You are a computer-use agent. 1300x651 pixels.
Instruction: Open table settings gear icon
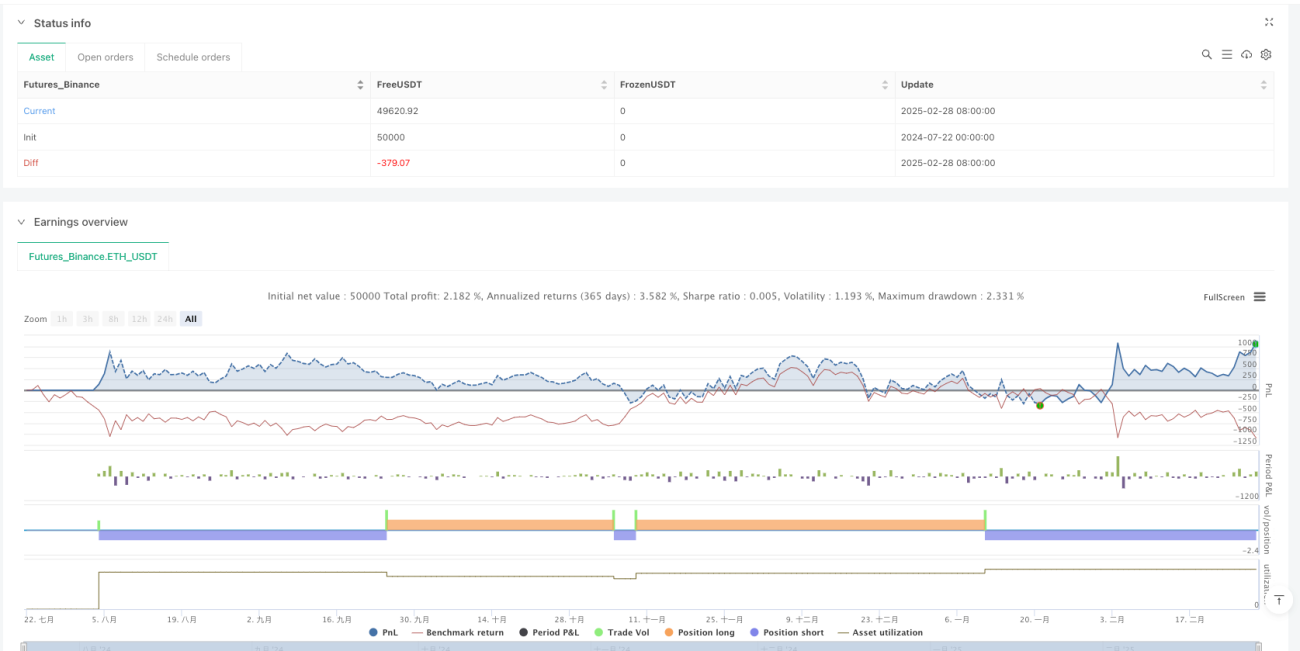point(1266,55)
